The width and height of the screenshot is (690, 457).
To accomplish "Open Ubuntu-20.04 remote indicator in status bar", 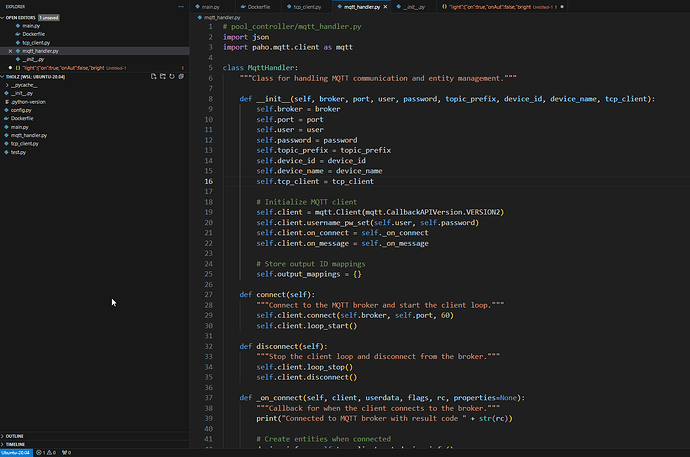I will [x=16, y=453].
